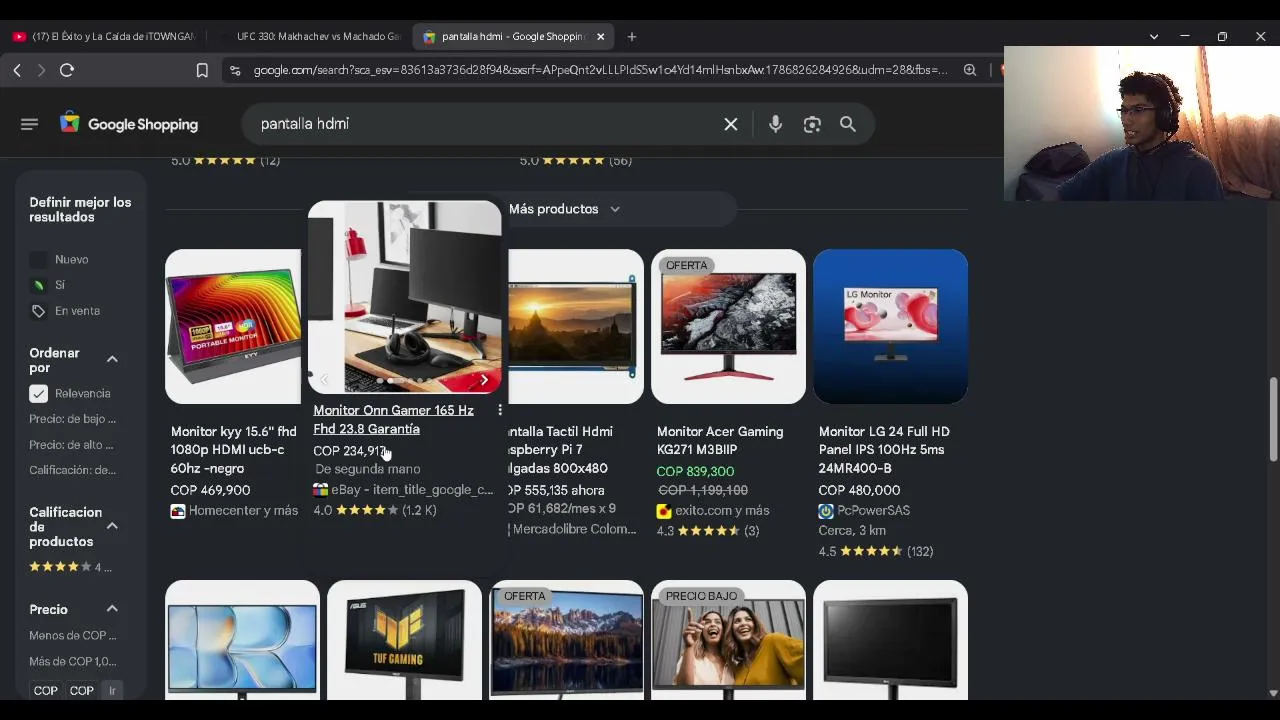
Task: Collapse the Calificacion de productos section
Action: pos(112,526)
